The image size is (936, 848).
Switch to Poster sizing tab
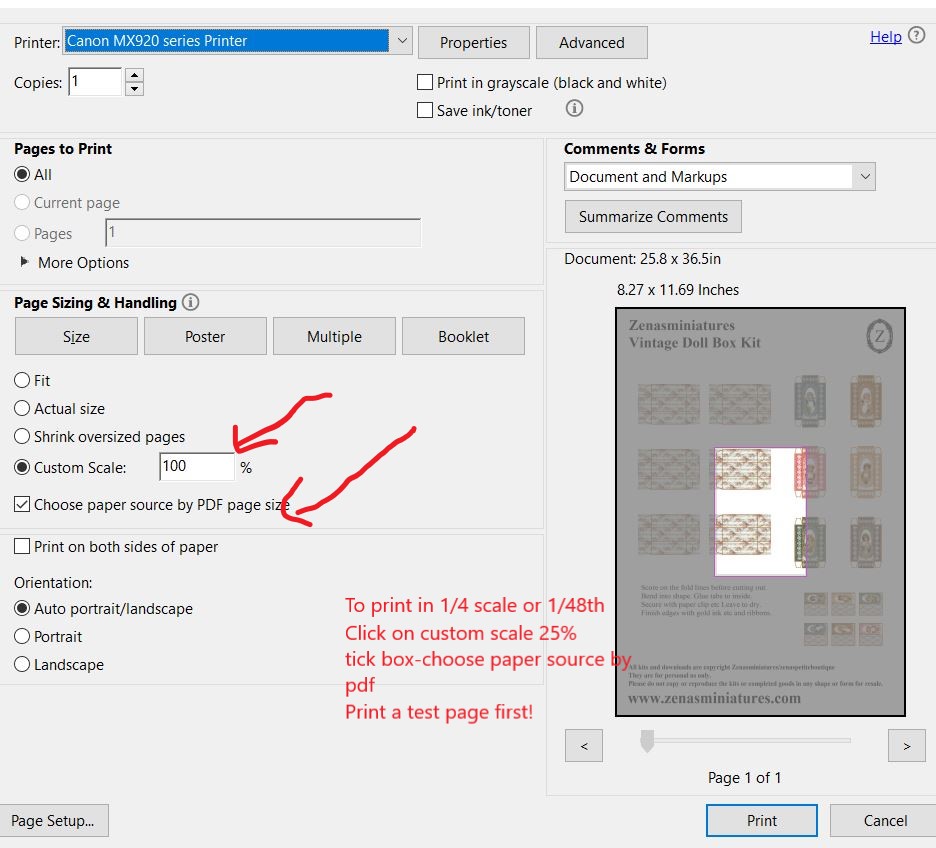point(205,337)
